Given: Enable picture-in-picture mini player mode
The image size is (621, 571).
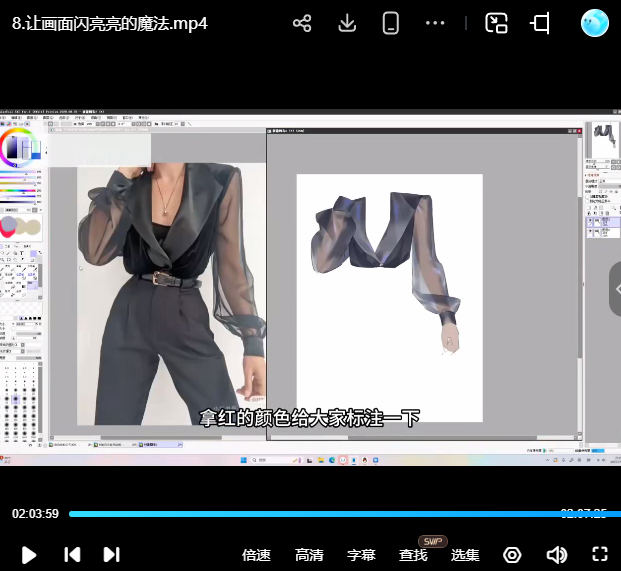Looking at the screenshot, I should (496, 23).
